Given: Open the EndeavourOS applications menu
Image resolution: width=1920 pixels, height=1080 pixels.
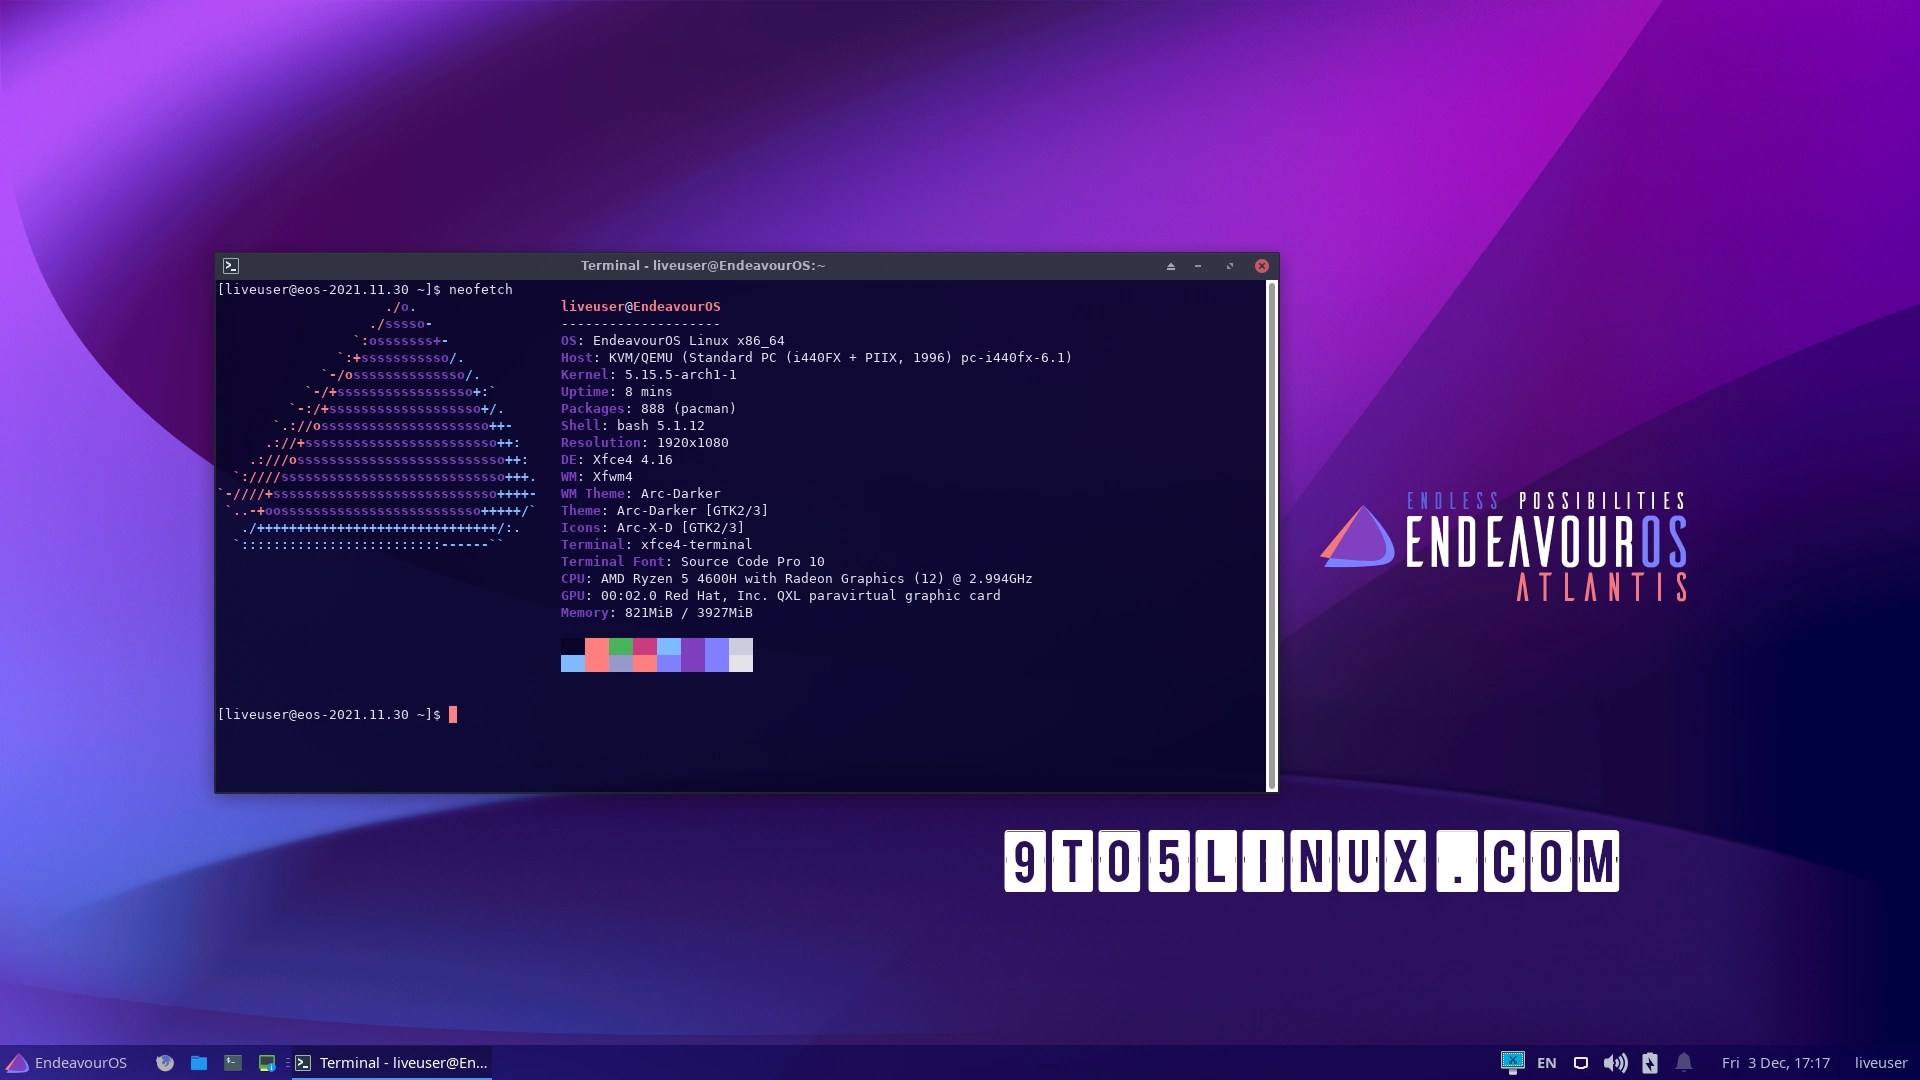Looking at the screenshot, I should click(x=67, y=1063).
